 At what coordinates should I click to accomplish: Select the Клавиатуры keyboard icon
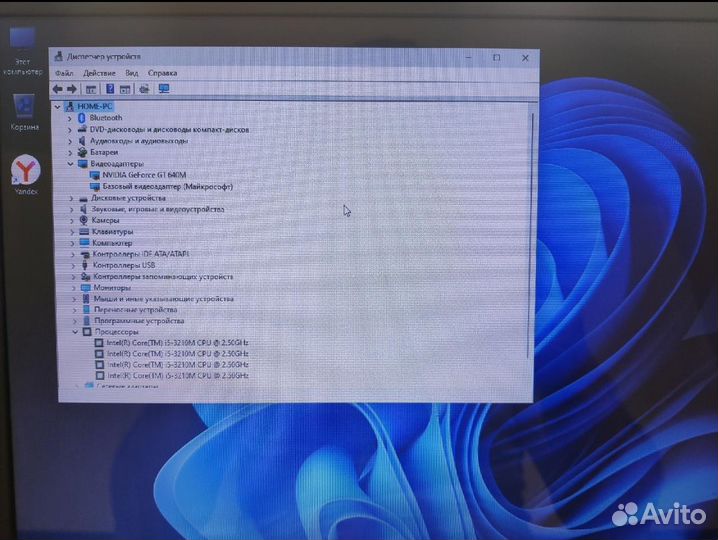tap(84, 232)
